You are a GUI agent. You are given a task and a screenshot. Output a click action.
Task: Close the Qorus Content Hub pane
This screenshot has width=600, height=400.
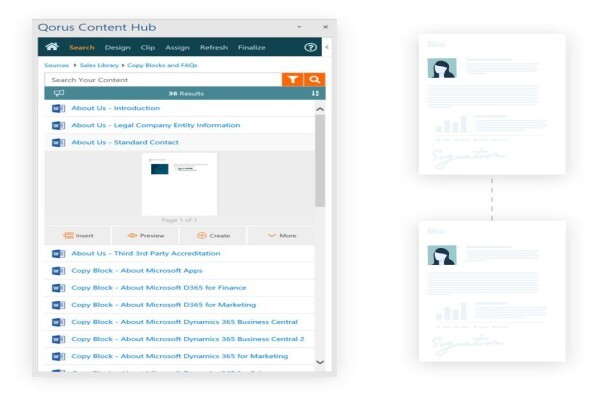point(325,27)
